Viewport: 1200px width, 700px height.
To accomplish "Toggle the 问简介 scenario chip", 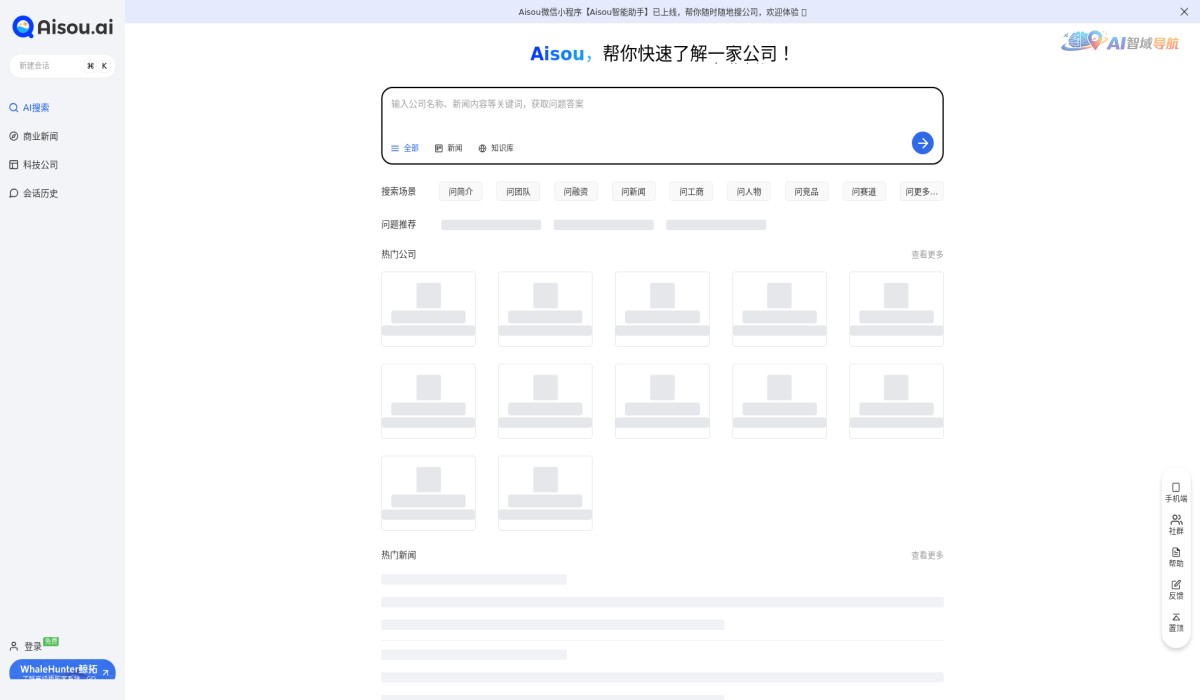I will pos(460,191).
